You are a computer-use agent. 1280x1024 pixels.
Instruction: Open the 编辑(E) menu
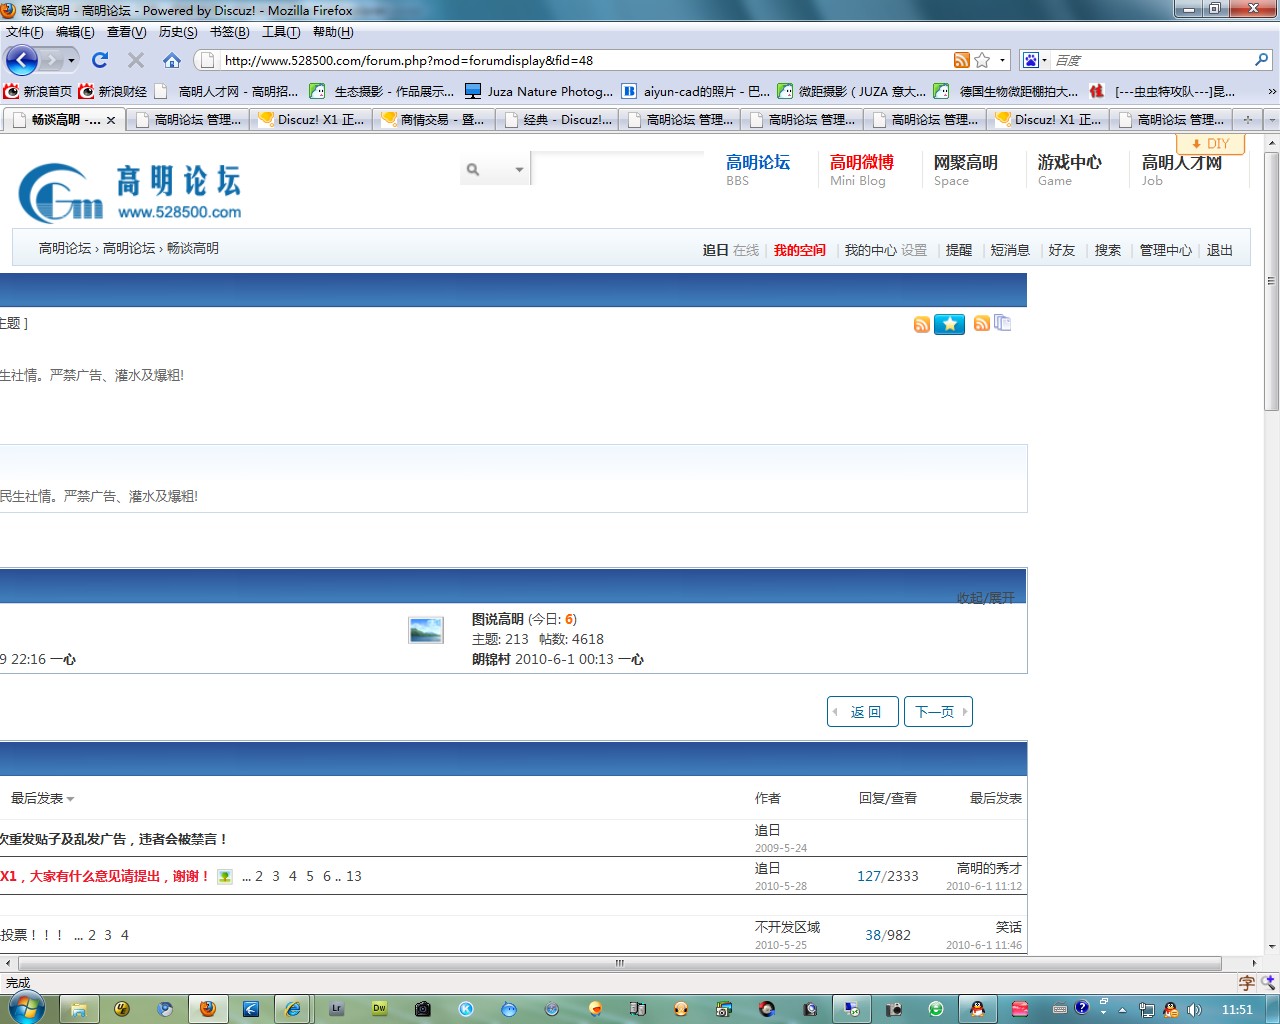[75, 32]
